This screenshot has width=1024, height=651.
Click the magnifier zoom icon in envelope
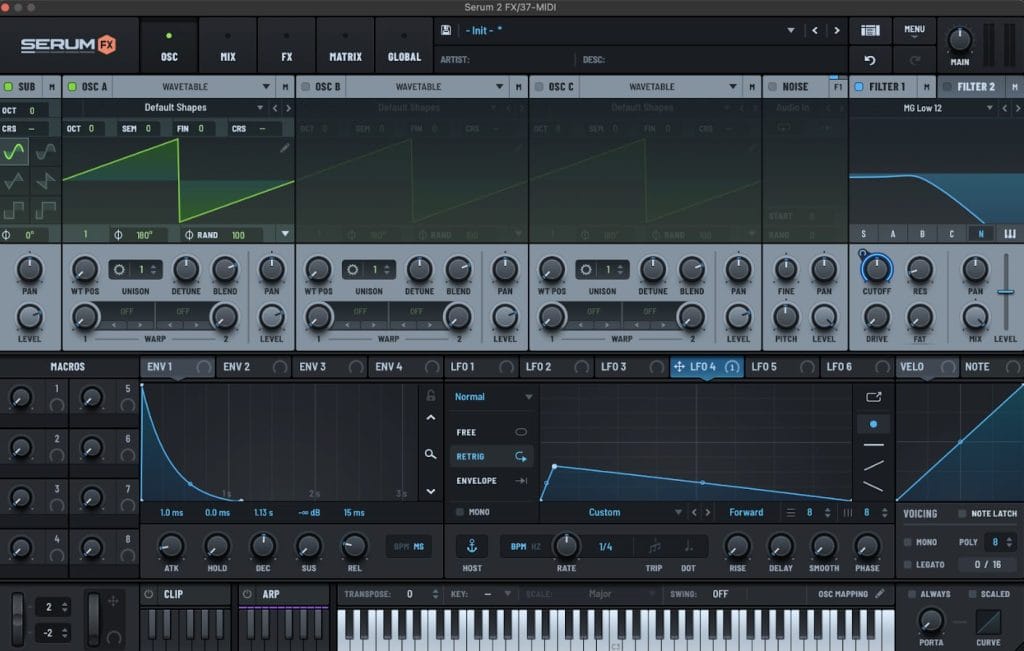(431, 454)
